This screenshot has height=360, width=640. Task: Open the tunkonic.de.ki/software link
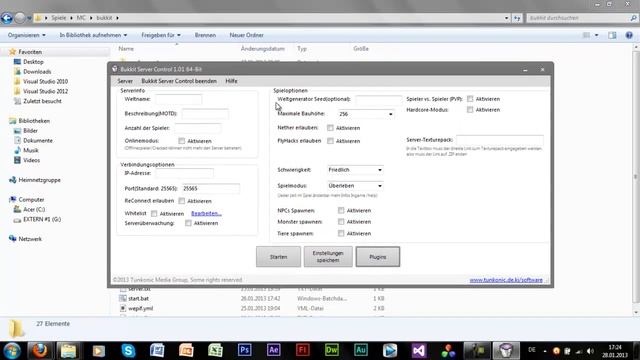506,280
